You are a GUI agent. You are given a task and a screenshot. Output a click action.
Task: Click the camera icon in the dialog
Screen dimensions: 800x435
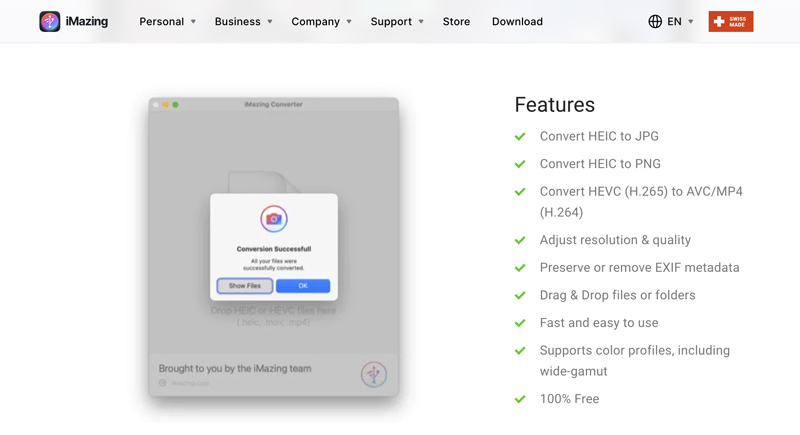[x=274, y=219]
